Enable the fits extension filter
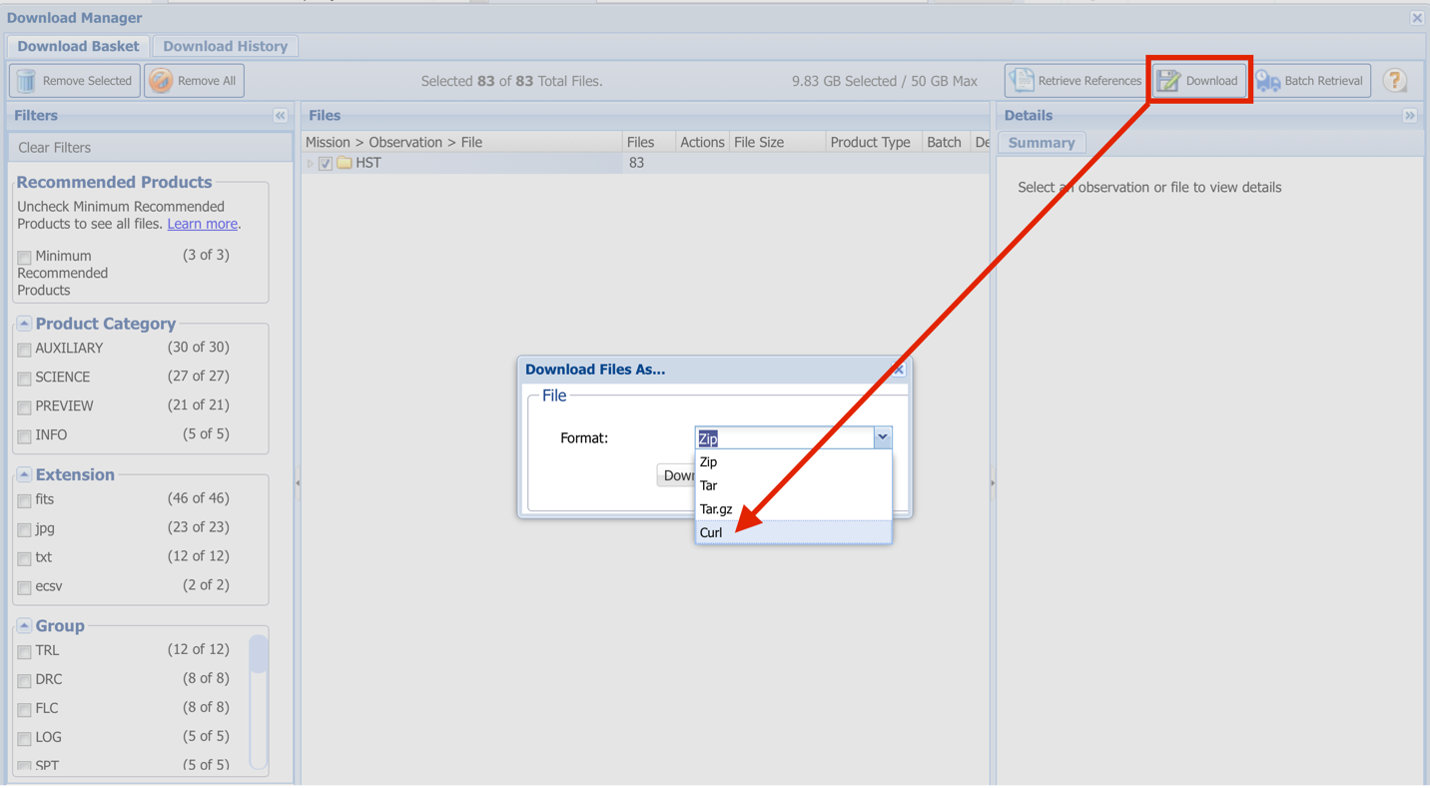The image size is (1430, 788). coord(24,501)
